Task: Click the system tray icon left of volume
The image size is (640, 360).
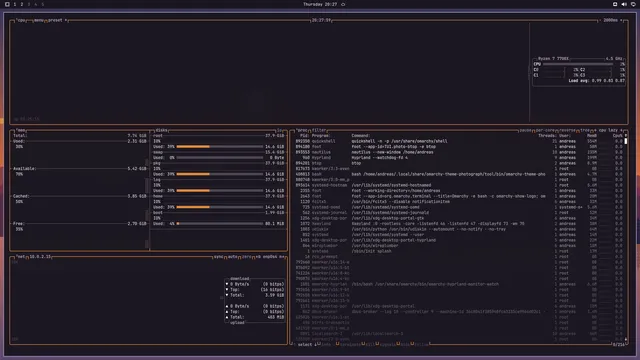Action: [x=615, y=4]
